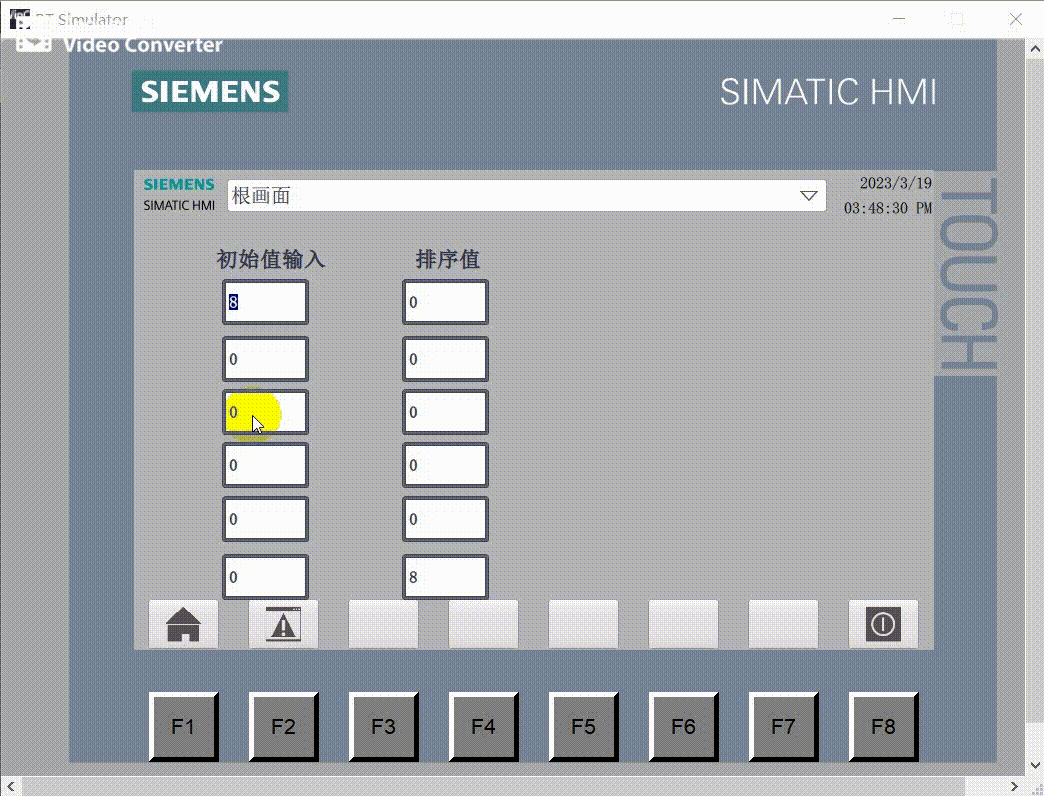Click the seventh blank softkey in bottom bar
Viewport: 1044px width, 796px height.
[783, 624]
